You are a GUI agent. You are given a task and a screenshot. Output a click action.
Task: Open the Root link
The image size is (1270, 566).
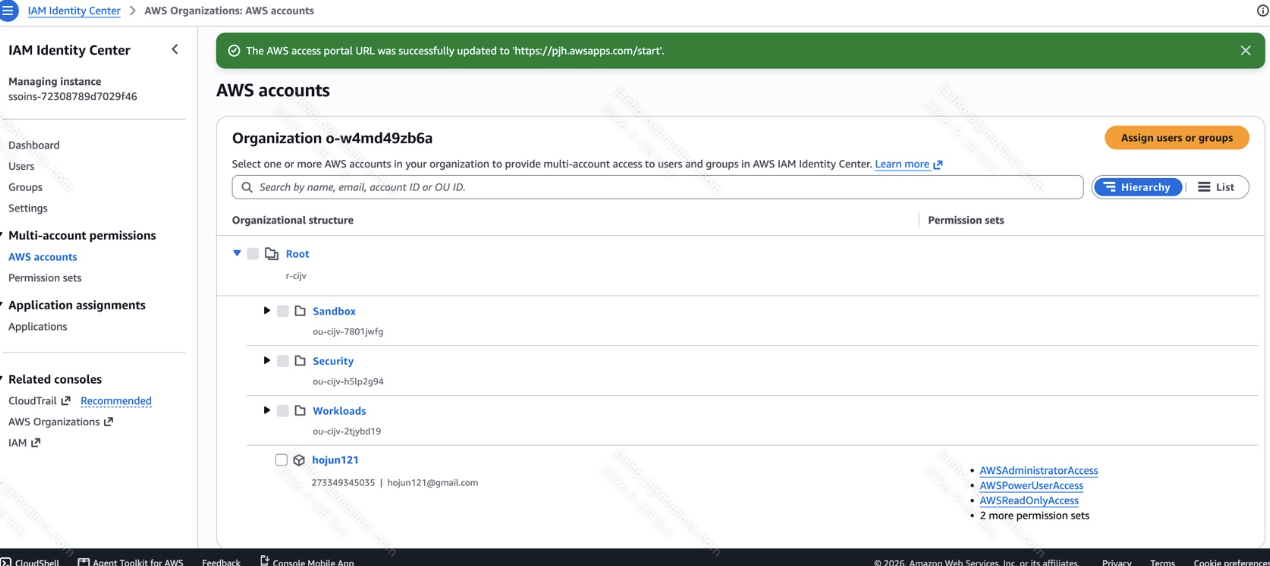pyautogui.click(x=298, y=254)
